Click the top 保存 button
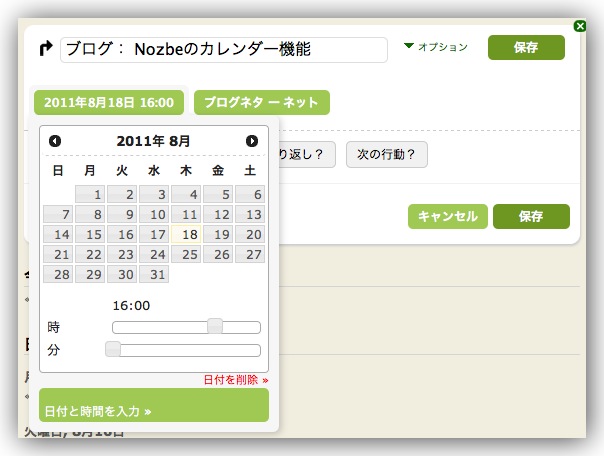 coord(526,47)
